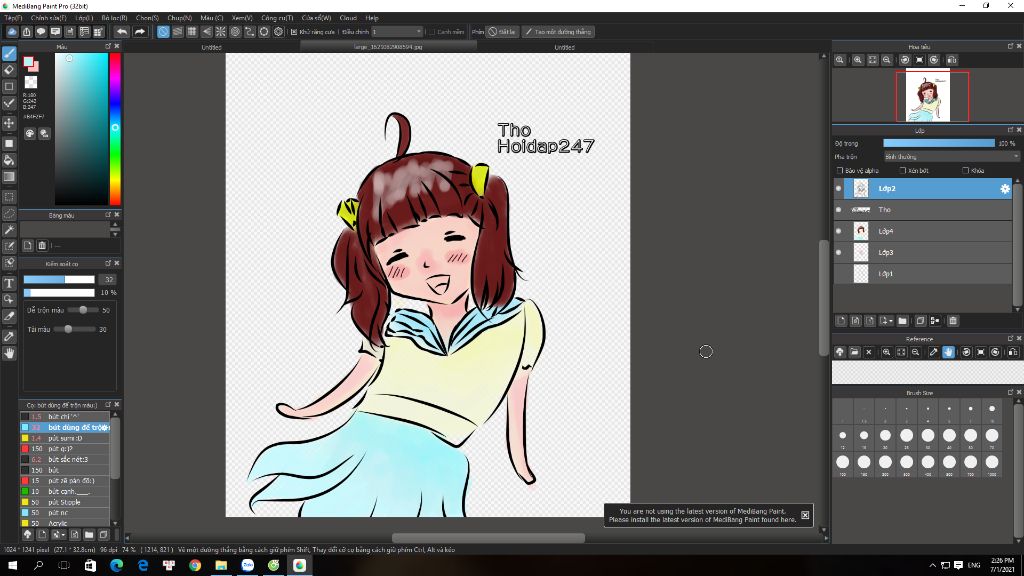
Task: Open the Pha trộn blend mode dropdown
Action: coord(951,157)
